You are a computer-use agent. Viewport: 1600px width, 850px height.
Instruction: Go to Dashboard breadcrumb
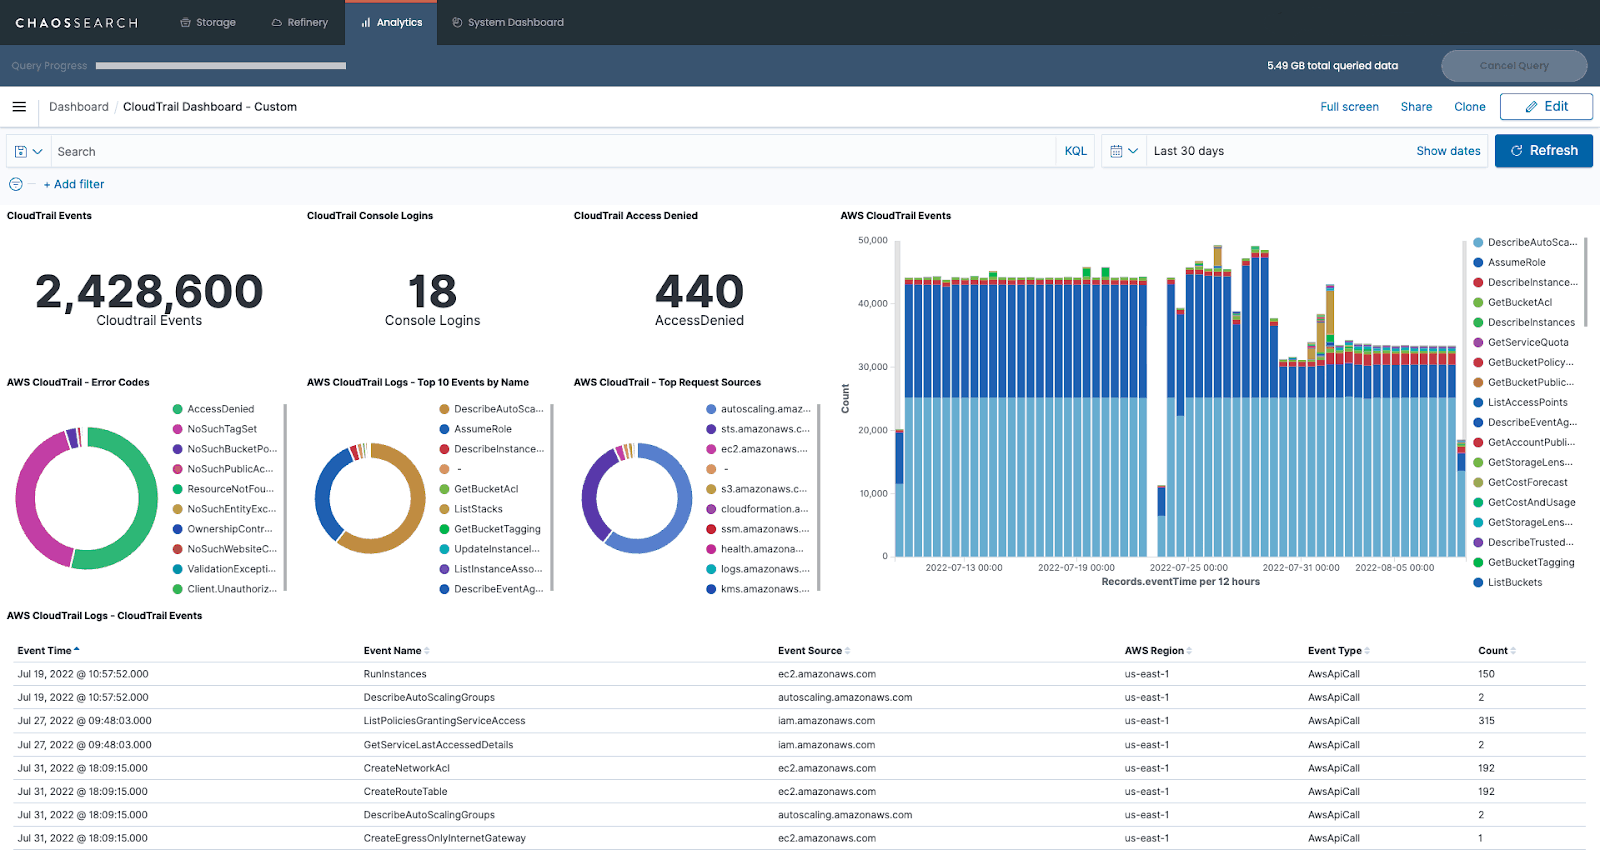[x=79, y=107]
